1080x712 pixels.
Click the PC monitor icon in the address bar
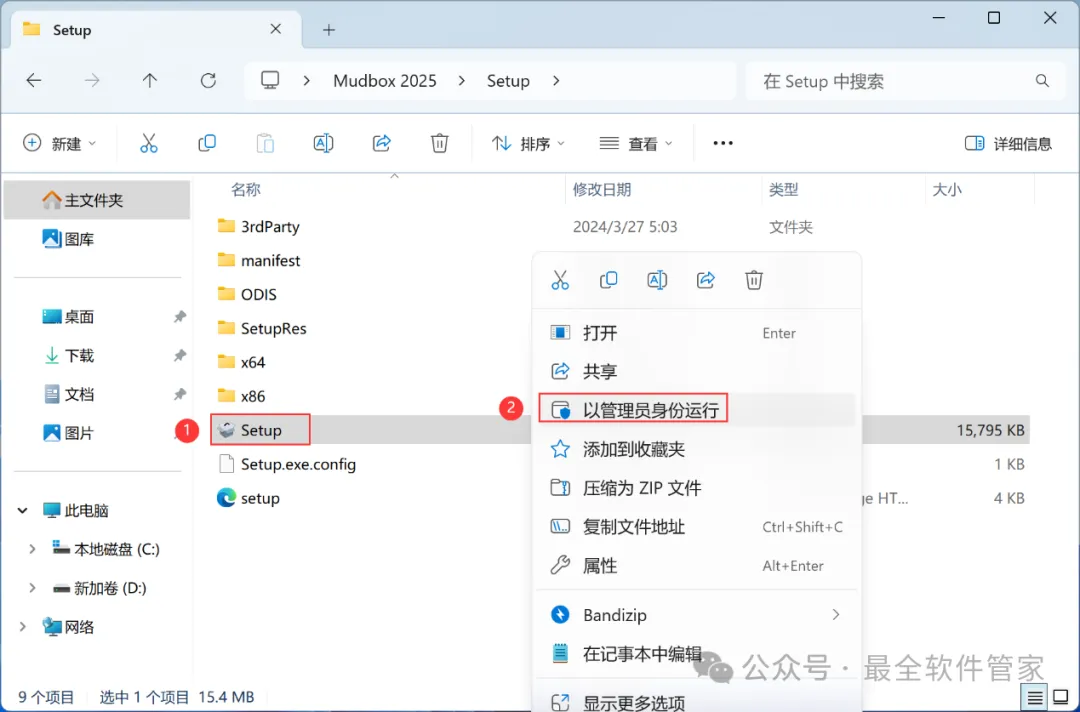click(x=270, y=81)
